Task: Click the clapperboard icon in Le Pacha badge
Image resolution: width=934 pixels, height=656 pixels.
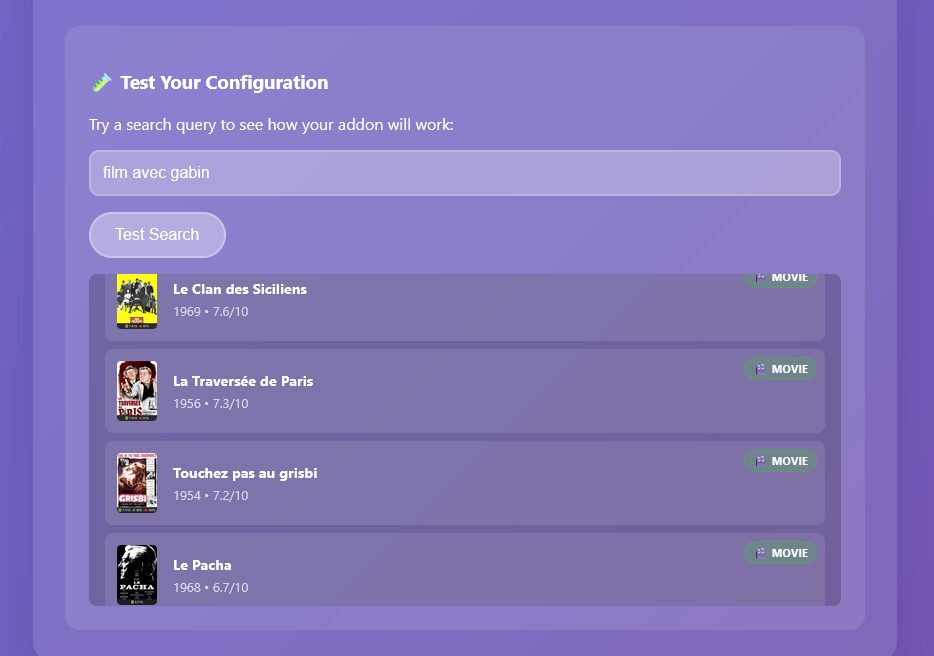Action: pyautogui.click(x=761, y=553)
